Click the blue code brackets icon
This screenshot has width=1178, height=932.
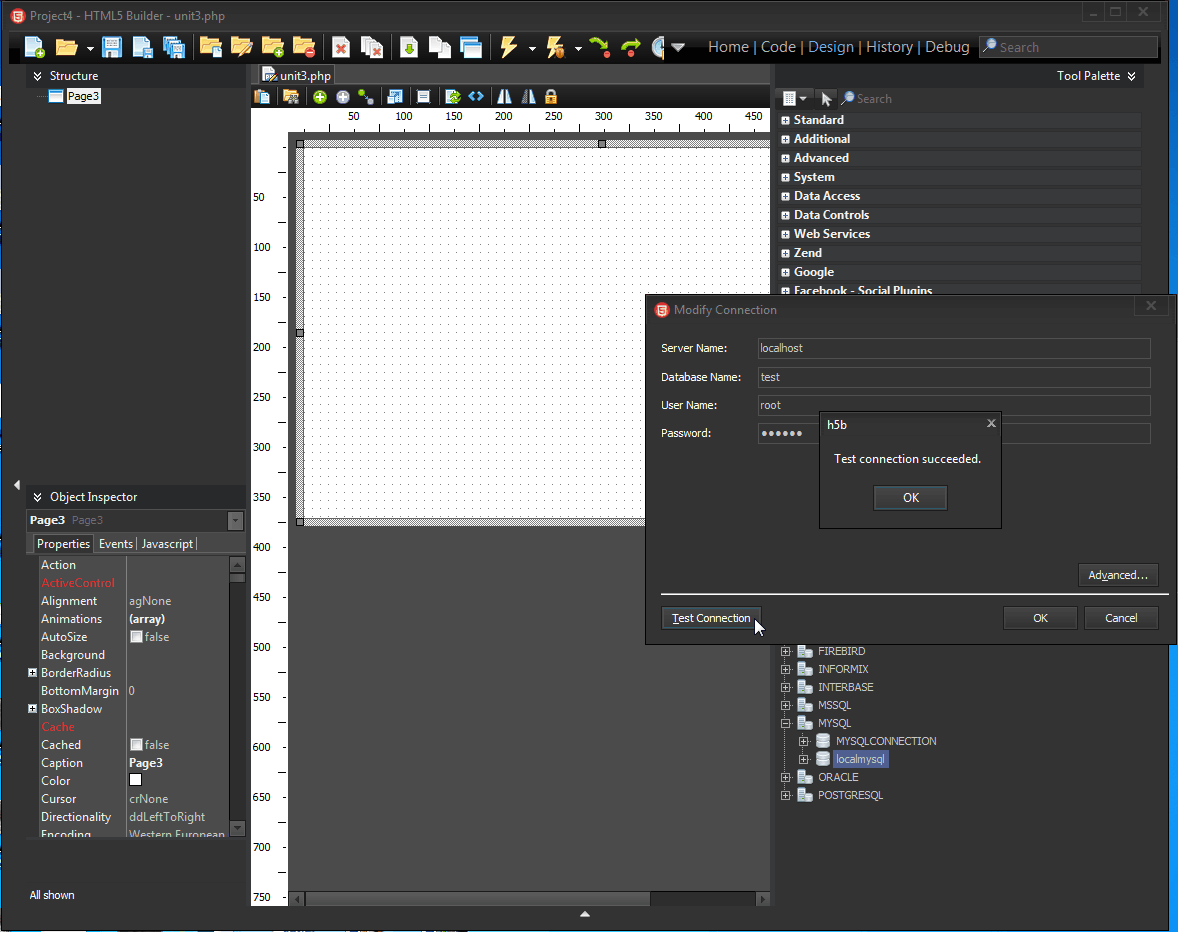tap(476, 96)
